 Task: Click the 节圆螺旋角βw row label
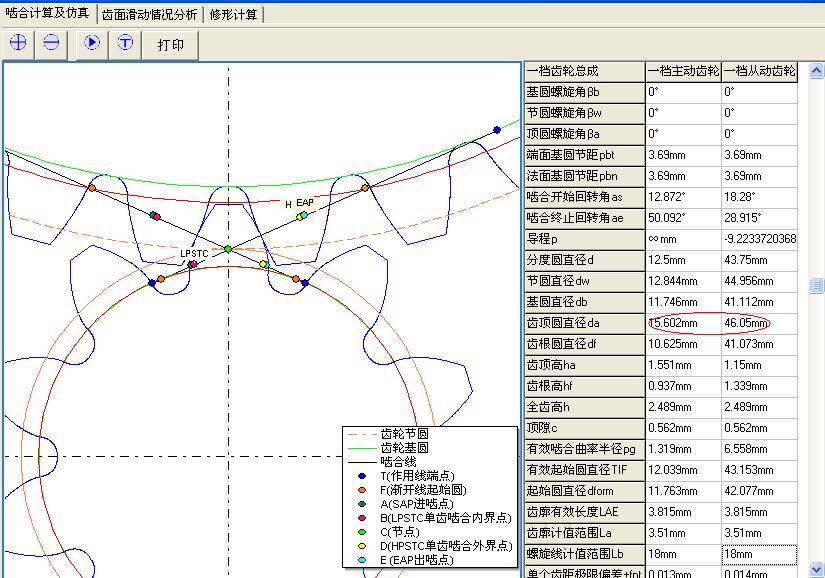pyautogui.click(x=585, y=113)
